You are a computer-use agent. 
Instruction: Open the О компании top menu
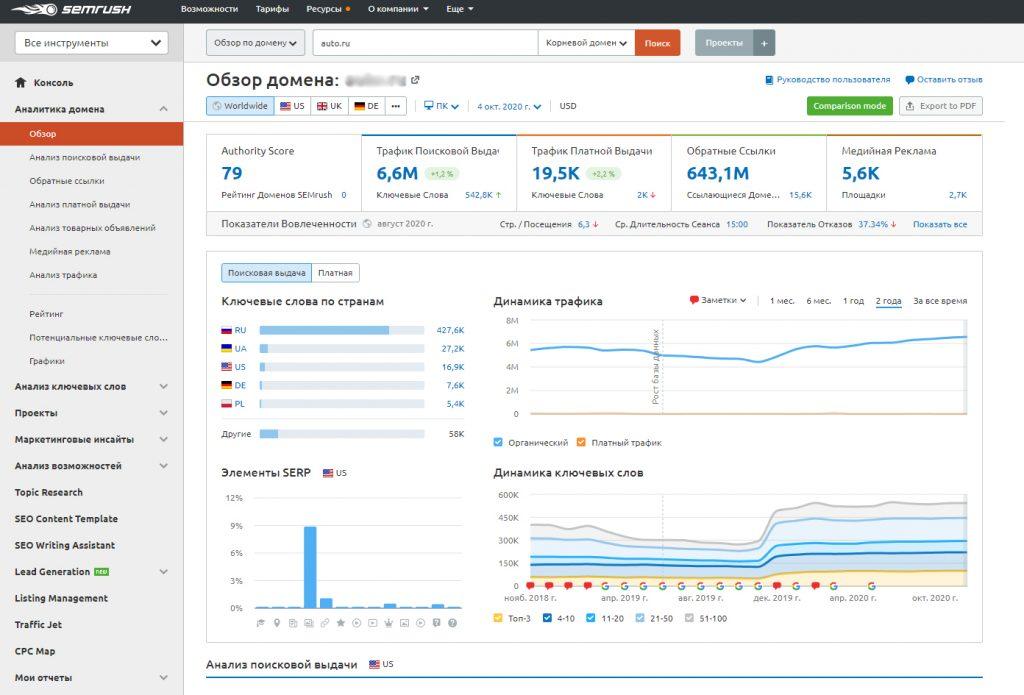click(398, 9)
